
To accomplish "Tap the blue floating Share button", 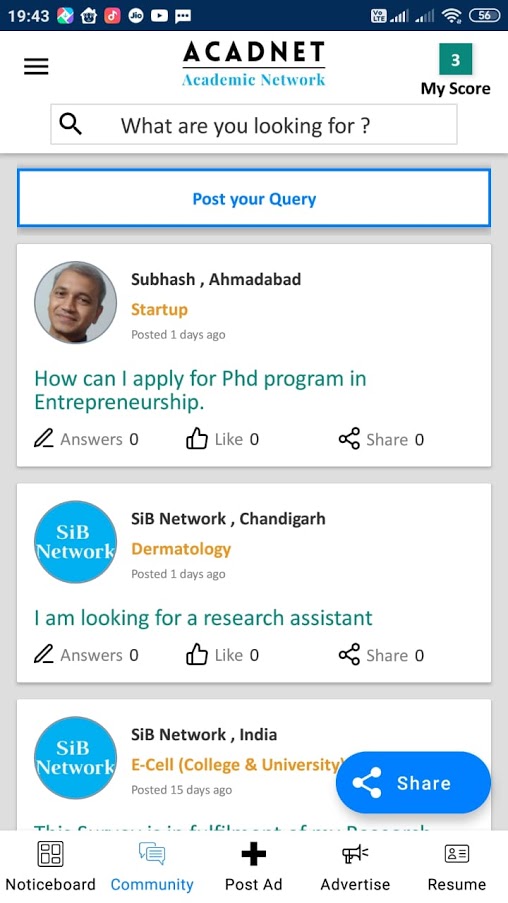I will [x=413, y=783].
